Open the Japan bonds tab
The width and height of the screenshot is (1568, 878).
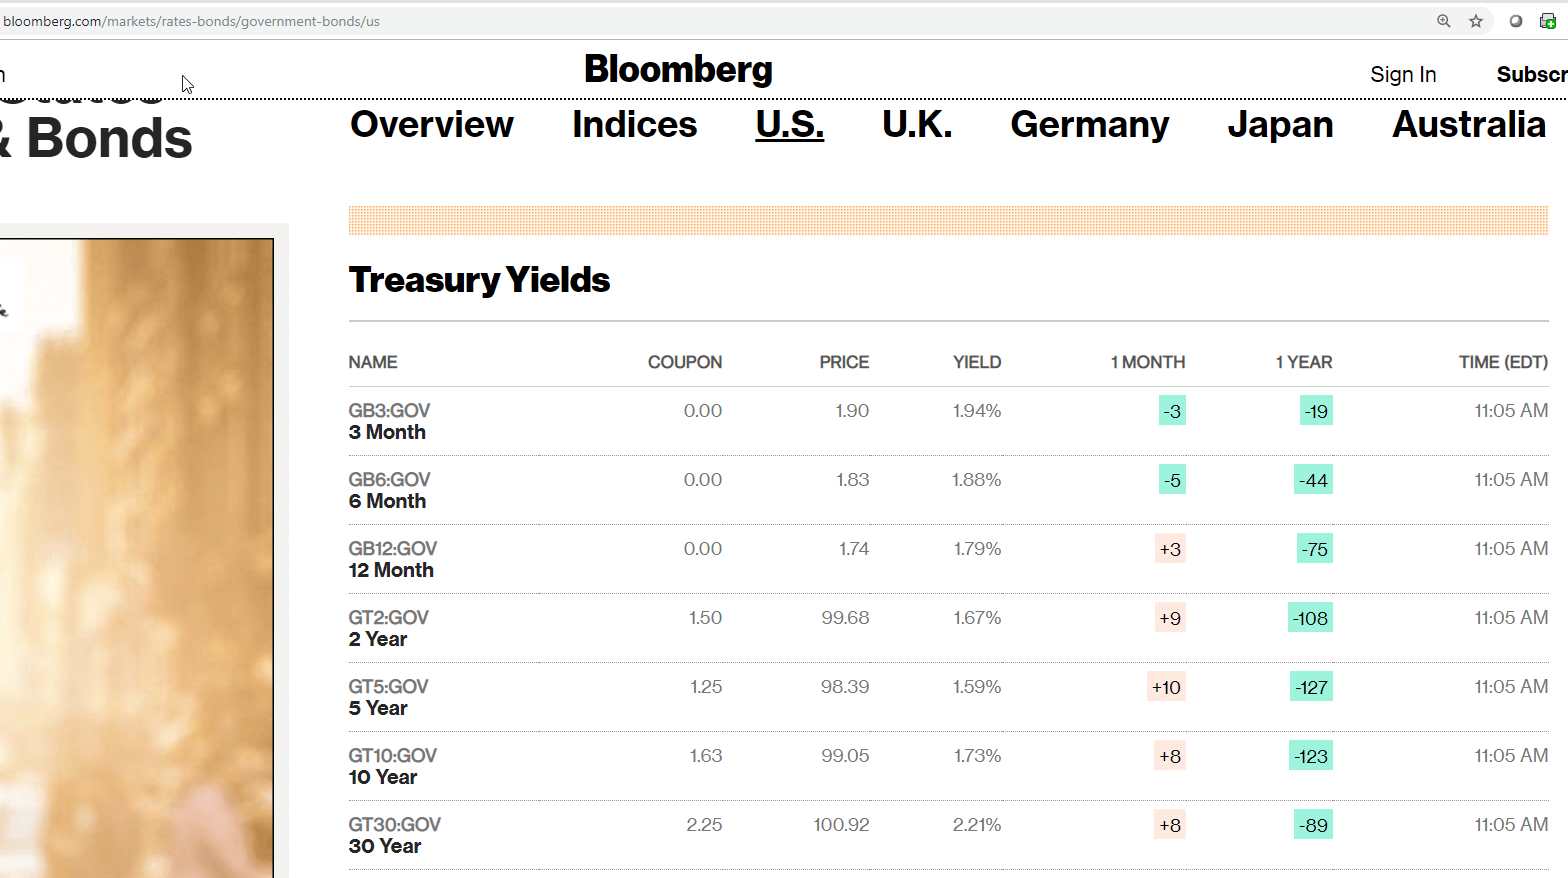[x=1280, y=125]
